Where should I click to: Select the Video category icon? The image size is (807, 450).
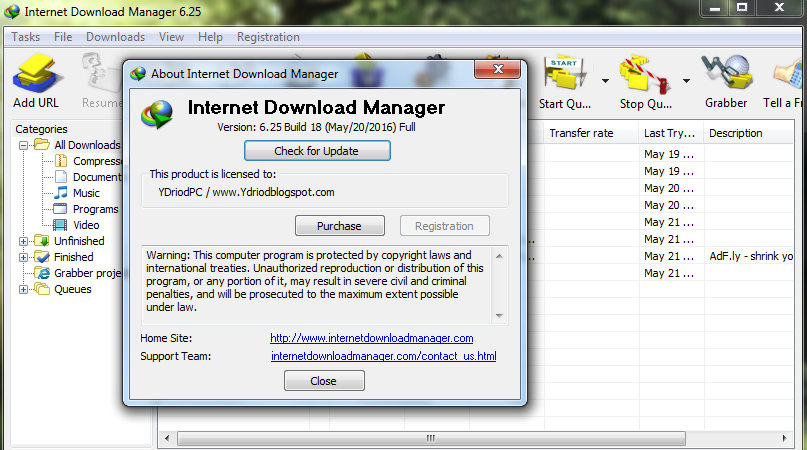[60, 224]
